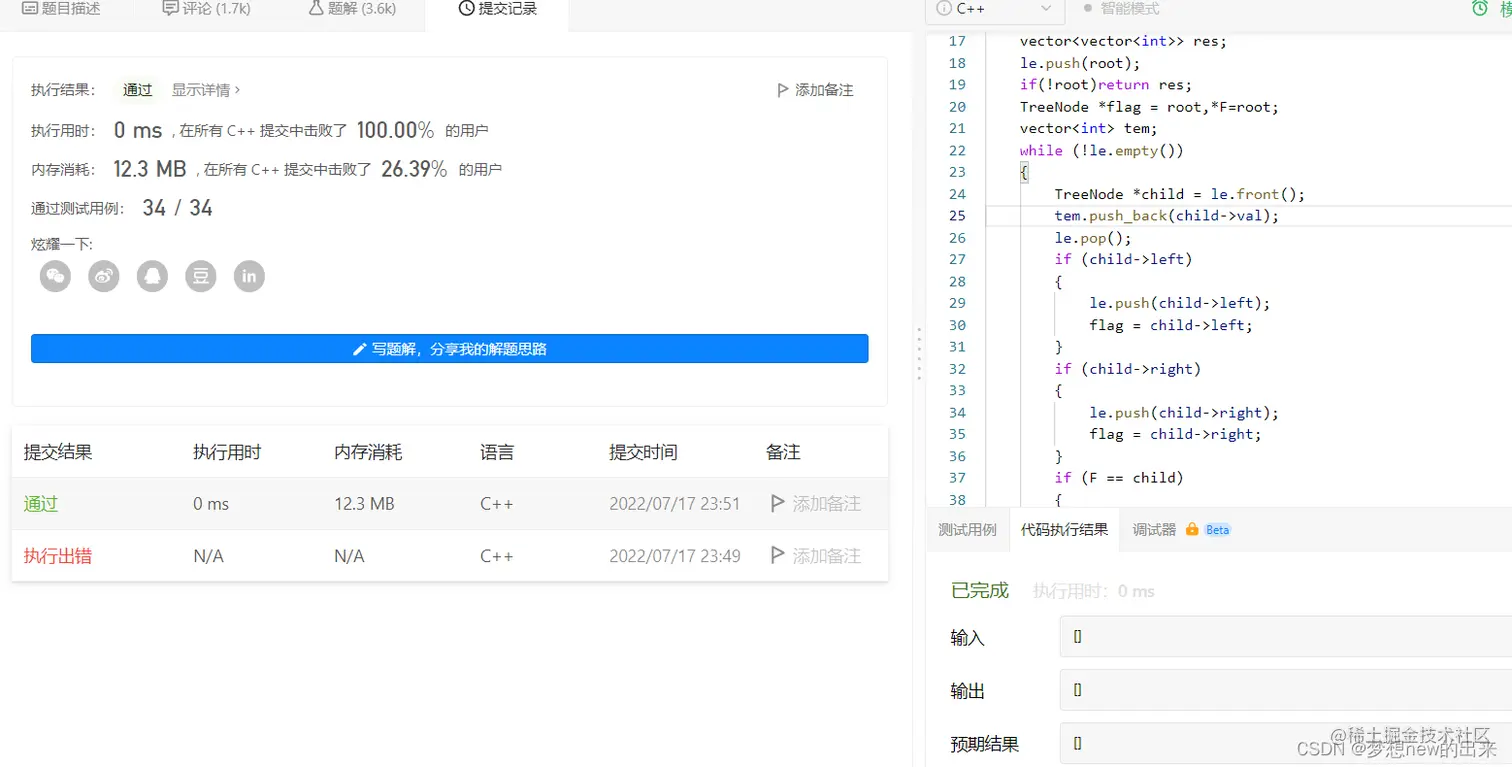This screenshot has width=1512, height=767.
Task: Click 写题解，分享我的解题思路 button
Action: coord(449,349)
